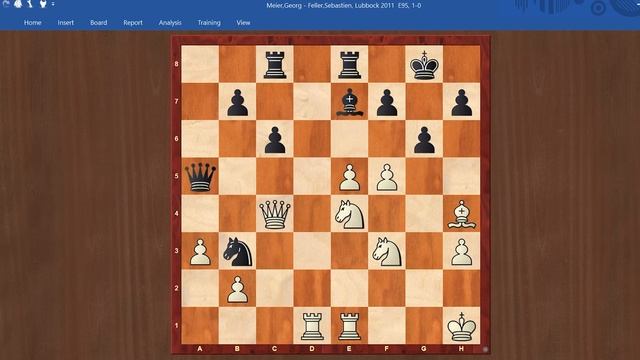This screenshot has height=360, width=640.
Task: Pick the white pawn on e5
Action: tap(350, 178)
